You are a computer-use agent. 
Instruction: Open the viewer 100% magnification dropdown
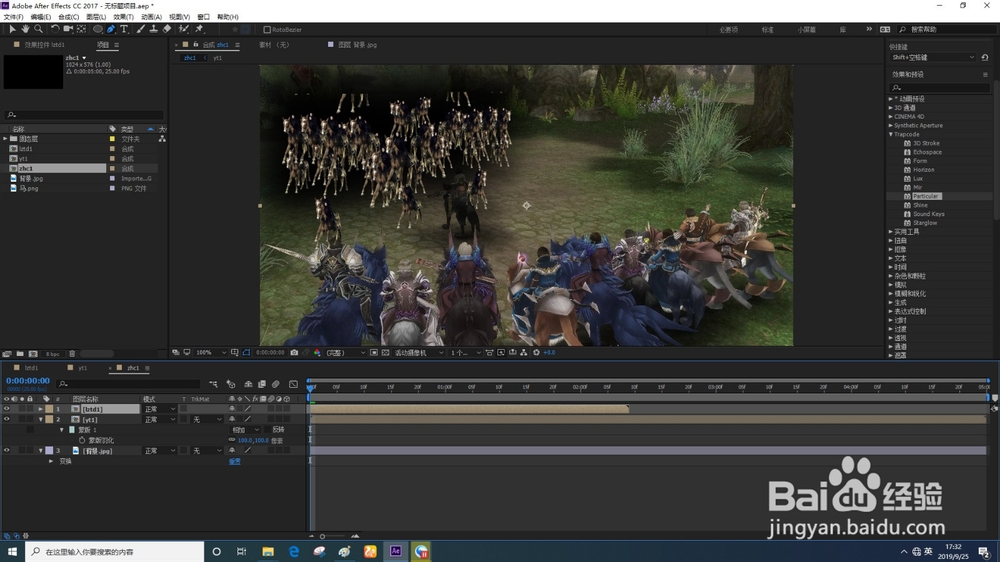click(x=210, y=352)
